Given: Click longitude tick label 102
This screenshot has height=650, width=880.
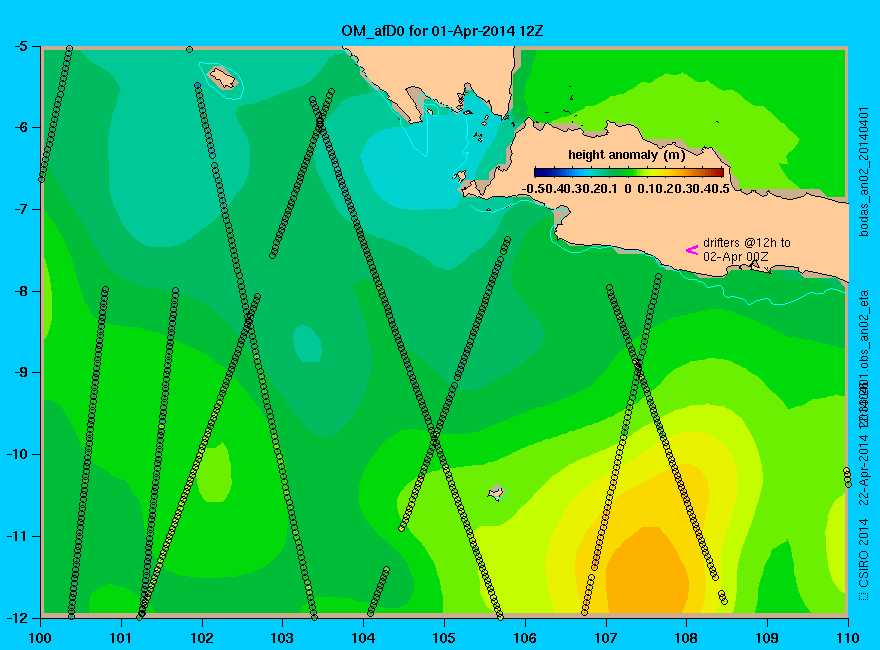Looking at the screenshot, I should point(201,638).
